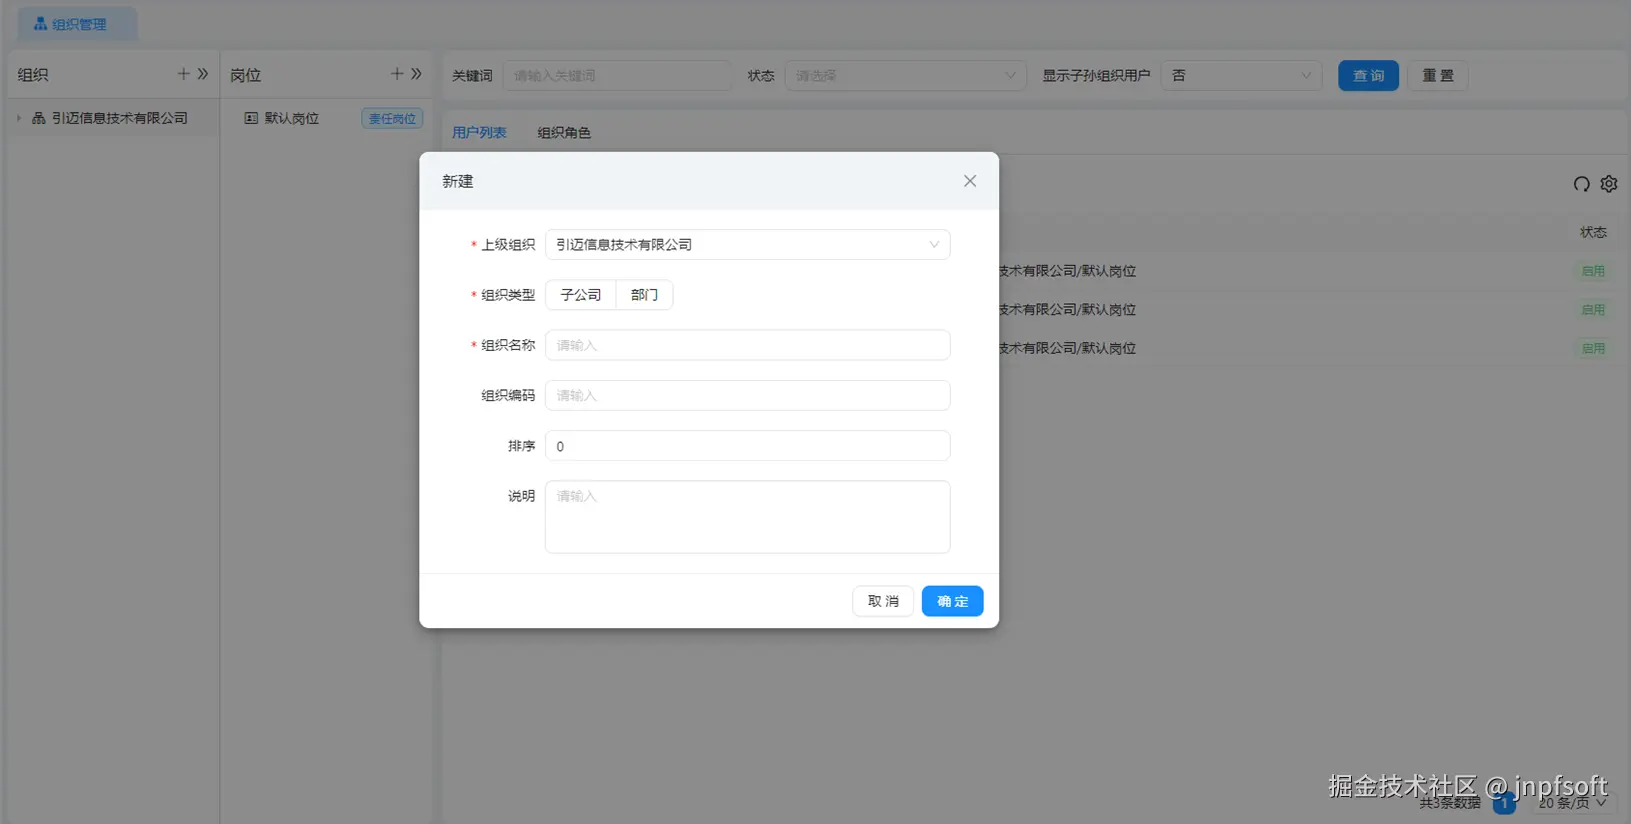Click the 取消 button
This screenshot has height=824, width=1631.
pyautogui.click(x=883, y=601)
